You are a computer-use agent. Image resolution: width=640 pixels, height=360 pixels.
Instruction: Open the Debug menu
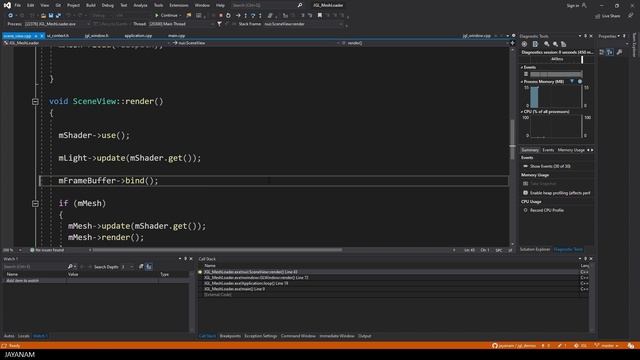click(108, 5)
